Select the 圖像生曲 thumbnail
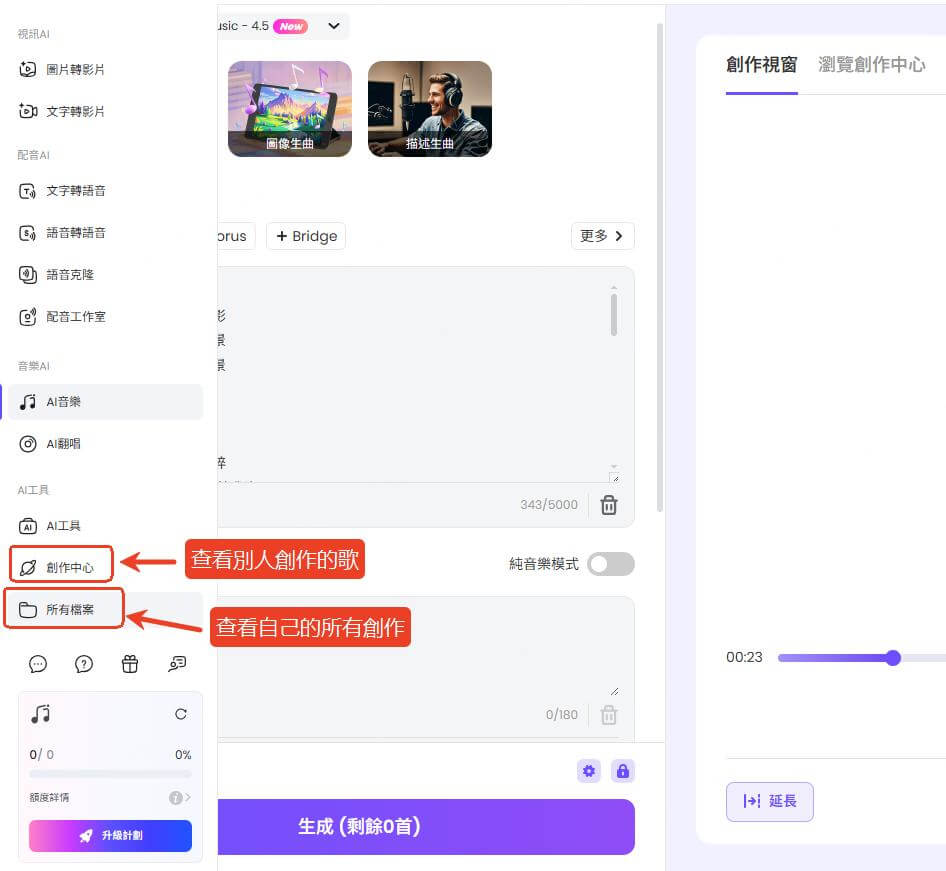946x871 pixels. [290, 109]
